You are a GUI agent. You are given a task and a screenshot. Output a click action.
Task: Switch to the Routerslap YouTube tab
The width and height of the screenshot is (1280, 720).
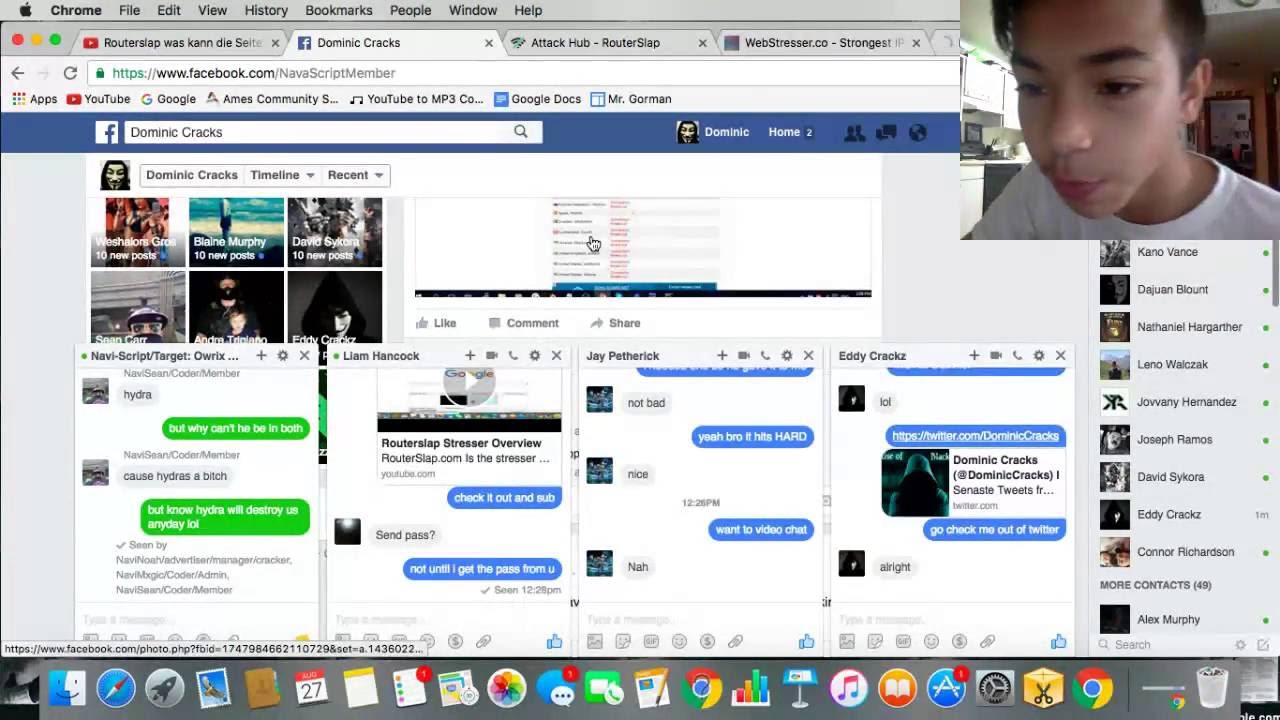point(182,43)
